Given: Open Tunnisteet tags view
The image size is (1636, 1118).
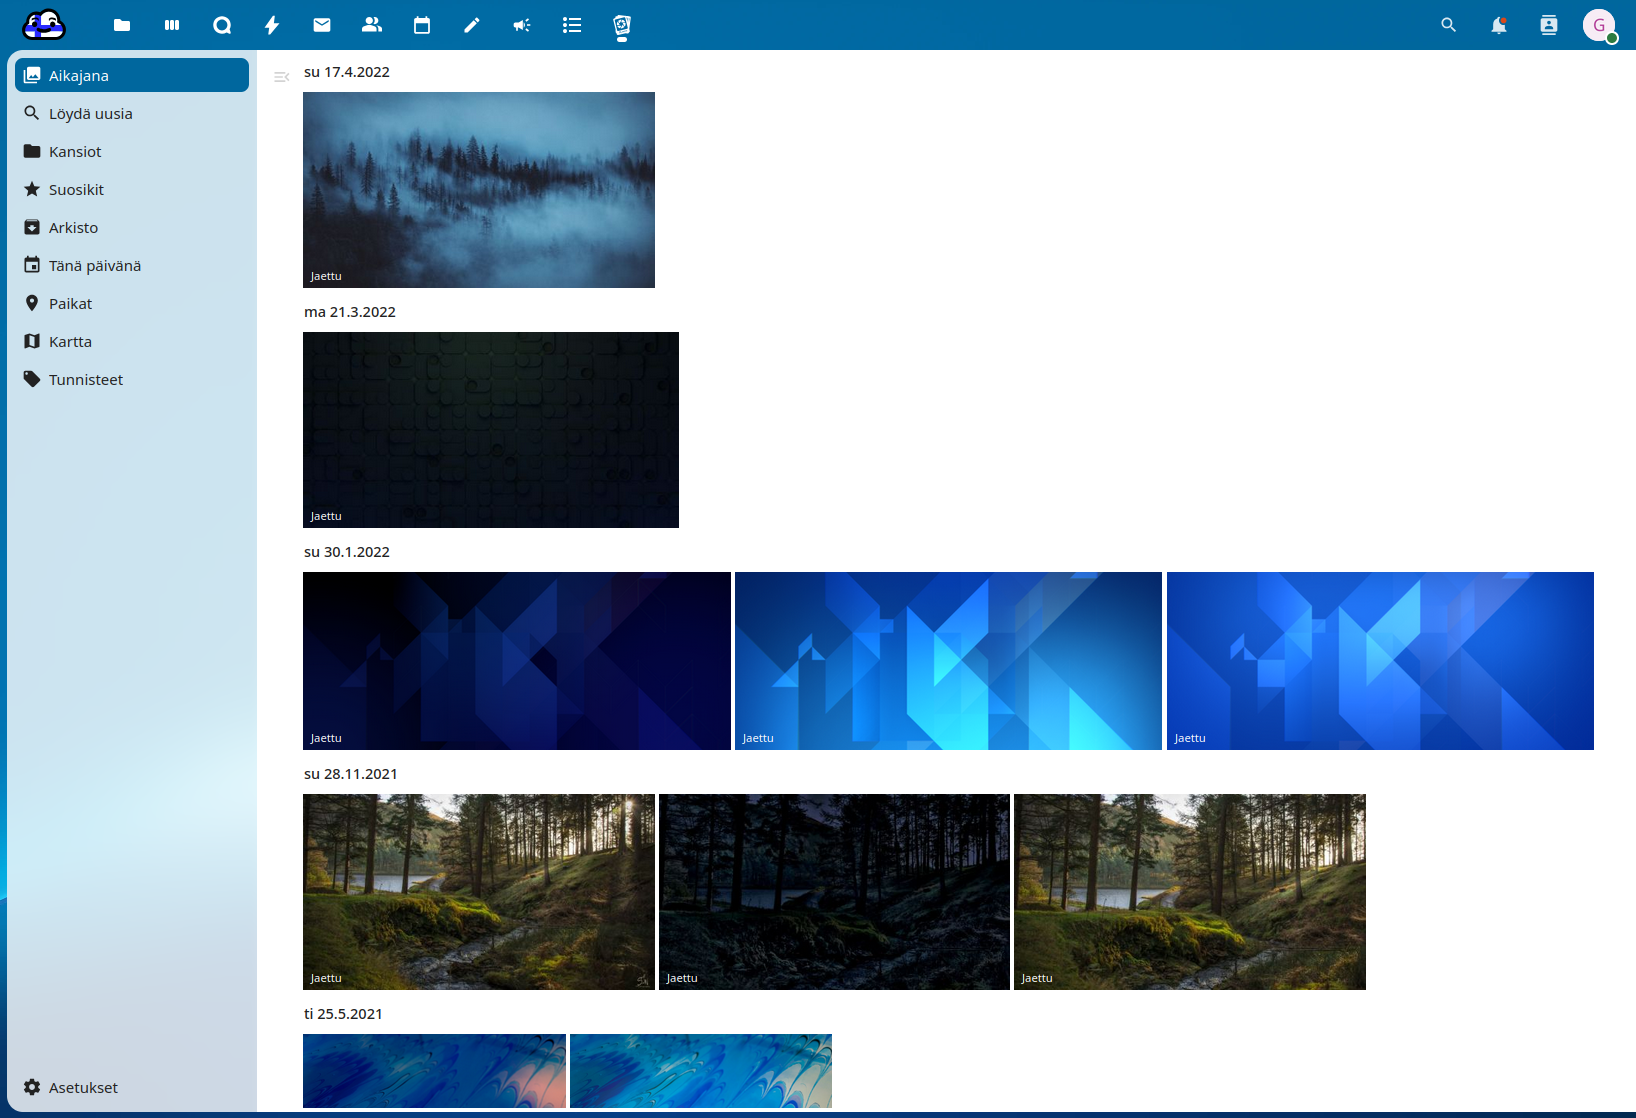Looking at the screenshot, I should (132, 379).
